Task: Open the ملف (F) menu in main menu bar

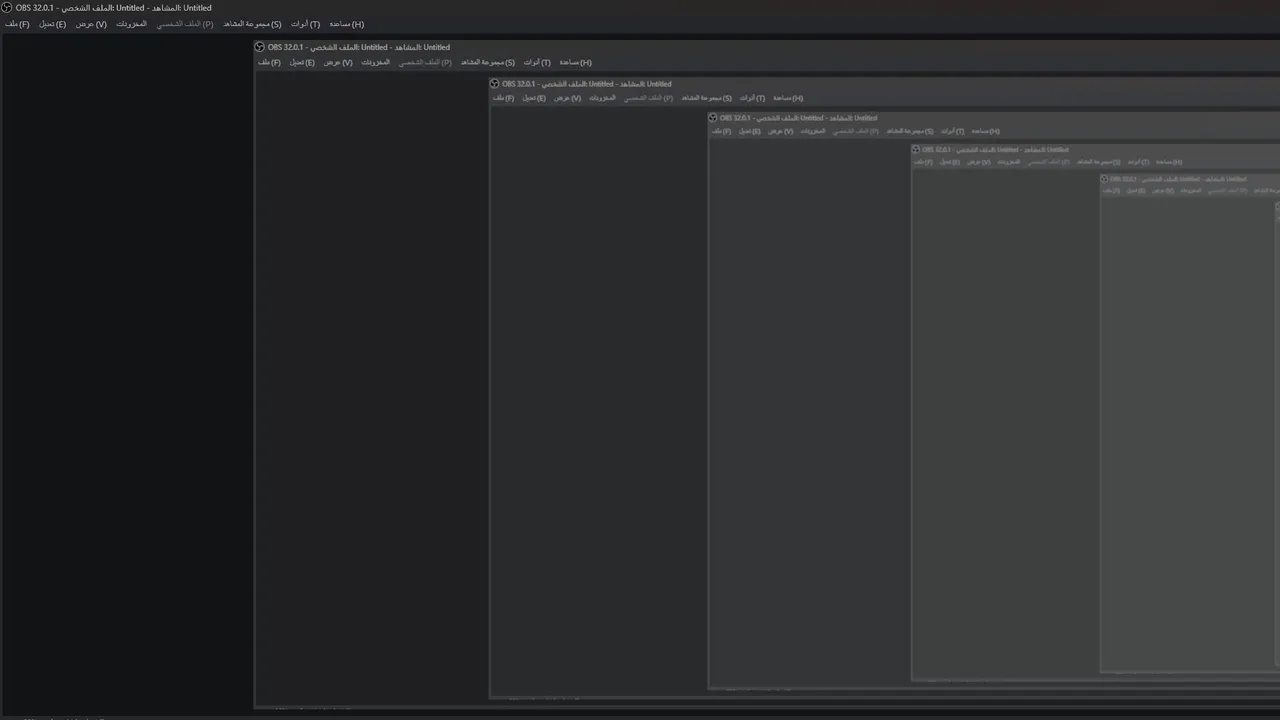Action: pos(17,24)
